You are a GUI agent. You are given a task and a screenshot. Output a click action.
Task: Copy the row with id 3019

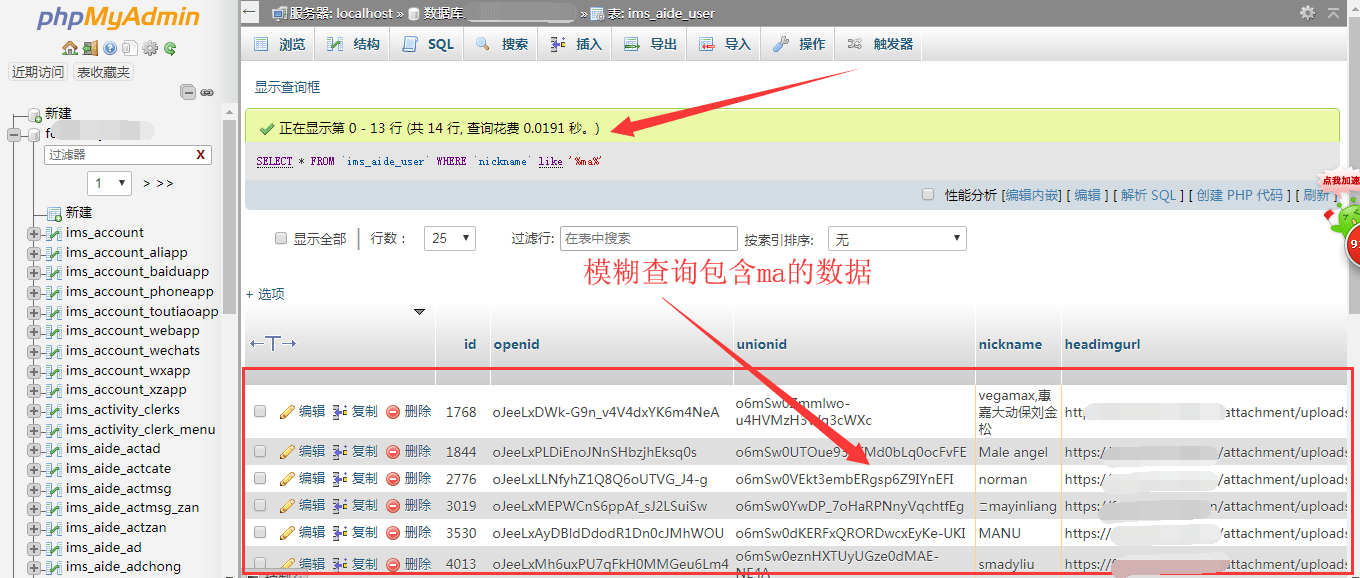pyautogui.click(x=355, y=506)
